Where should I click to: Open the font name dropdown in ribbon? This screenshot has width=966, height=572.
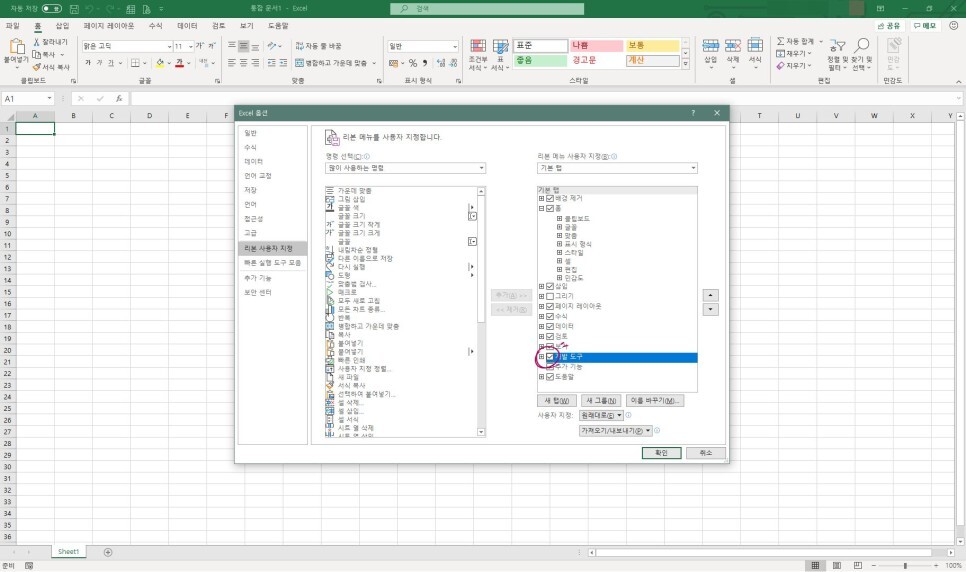click(169, 46)
